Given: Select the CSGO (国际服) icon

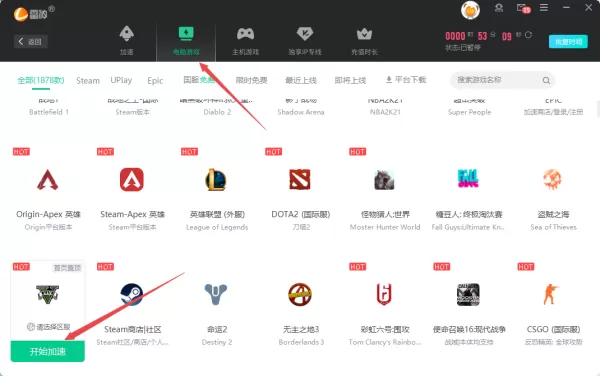Looking at the screenshot, I should [x=551, y=294].
